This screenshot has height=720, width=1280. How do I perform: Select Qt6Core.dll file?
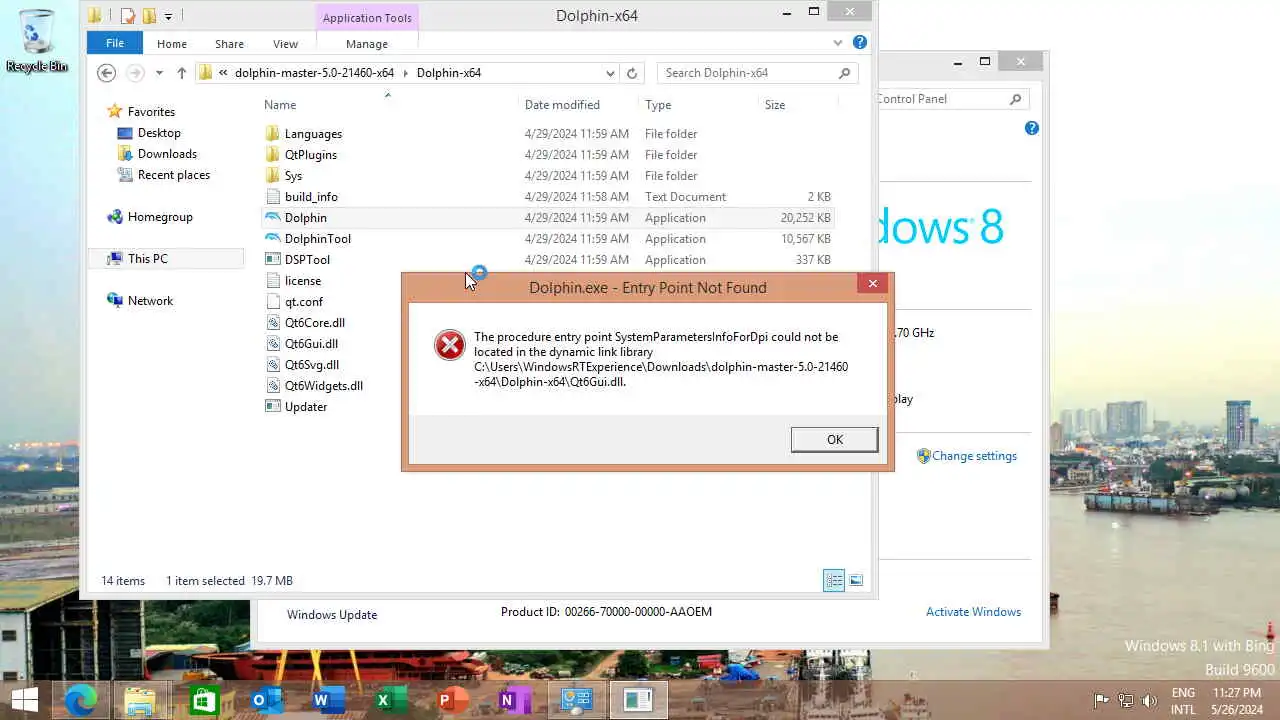314,323
